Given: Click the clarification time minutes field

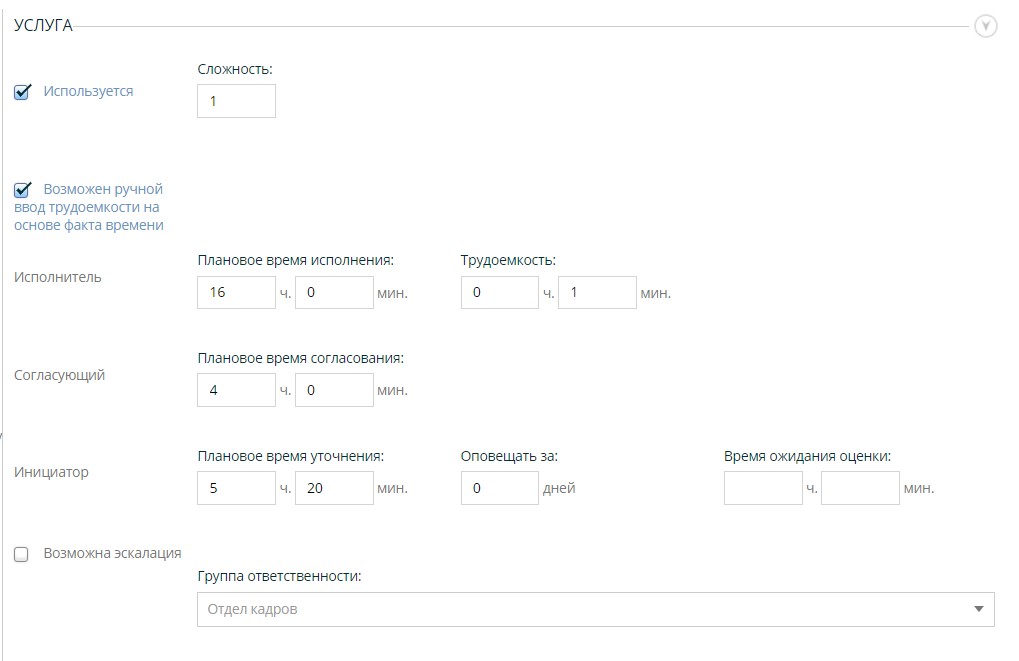Looking at the screenshot, I should tap(334, 488).
